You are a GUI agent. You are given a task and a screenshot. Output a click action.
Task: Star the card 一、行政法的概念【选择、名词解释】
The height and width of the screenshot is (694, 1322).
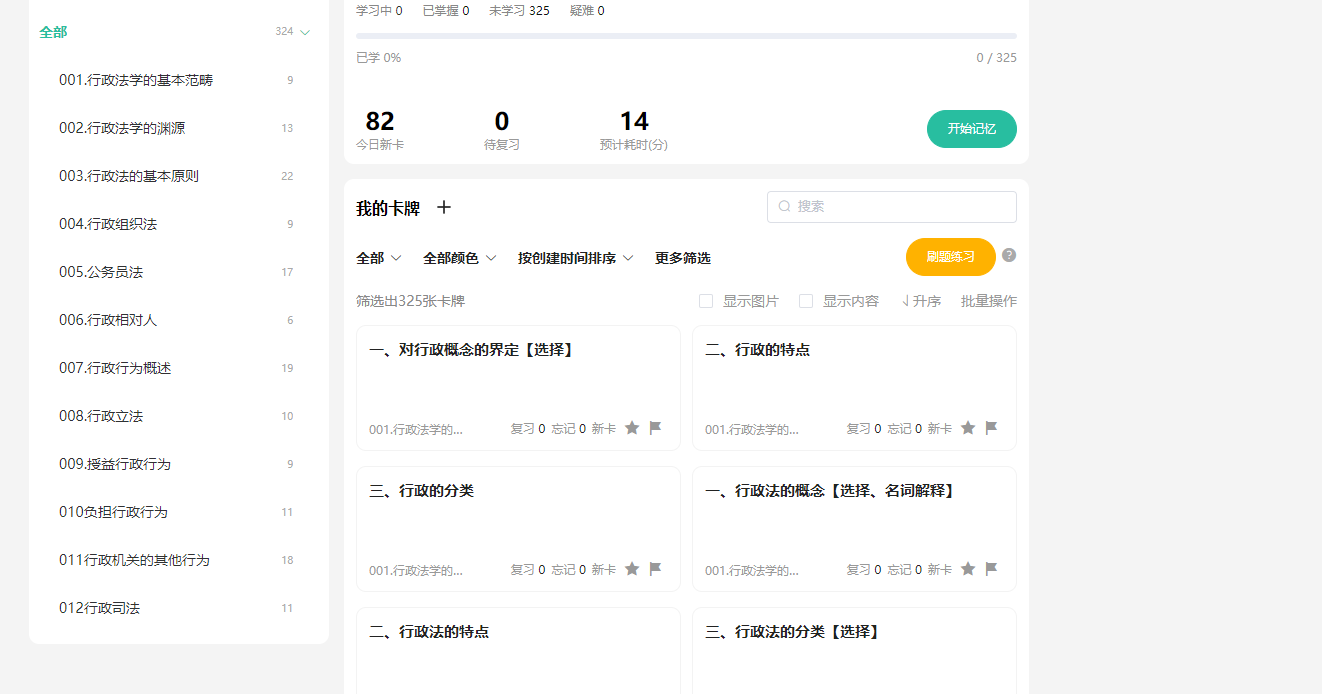pos(968,569)
